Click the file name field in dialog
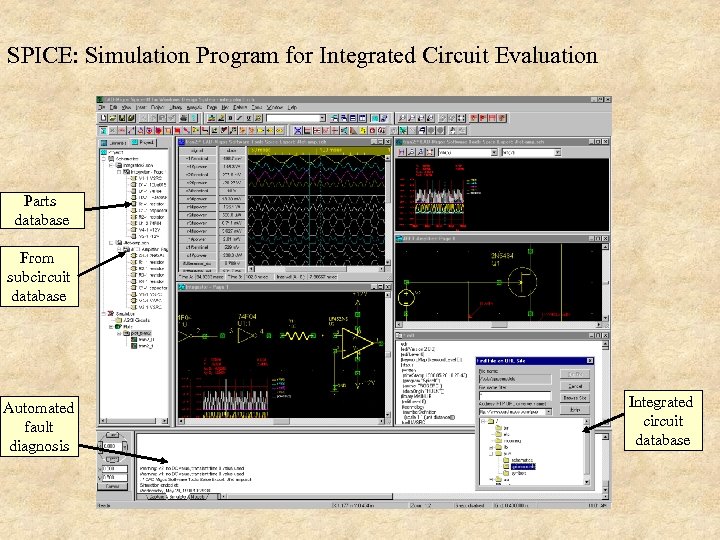Viewport: 720px width, 540px height. (515, 379)
